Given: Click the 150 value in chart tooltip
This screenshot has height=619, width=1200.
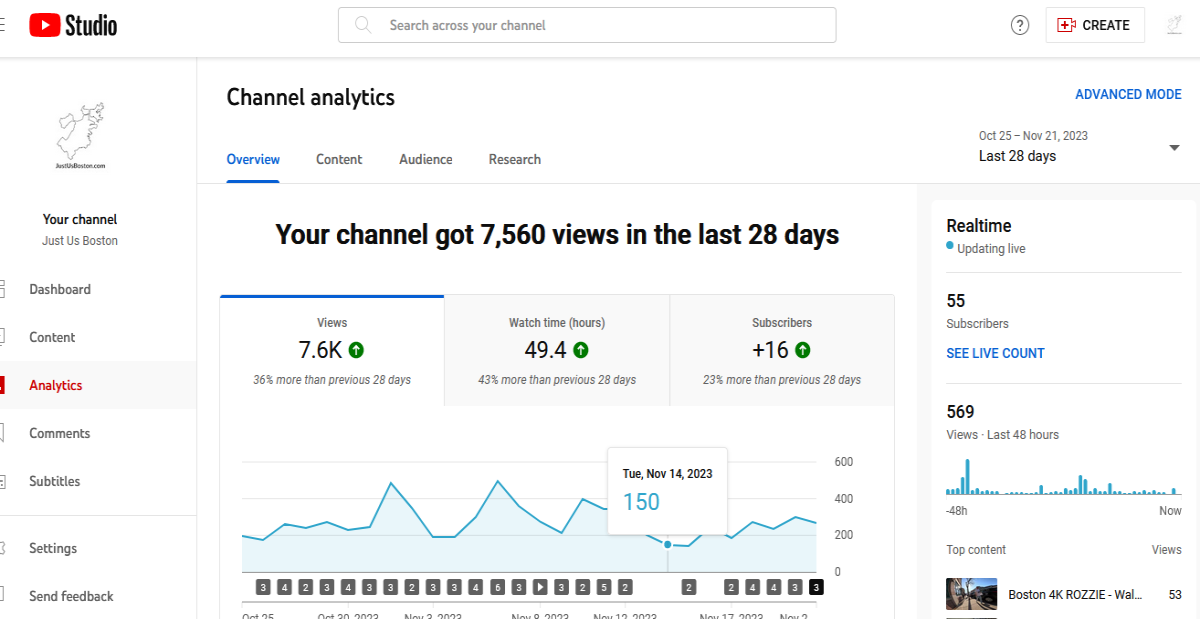Looking at the screenshot, I should pos(641,502).
